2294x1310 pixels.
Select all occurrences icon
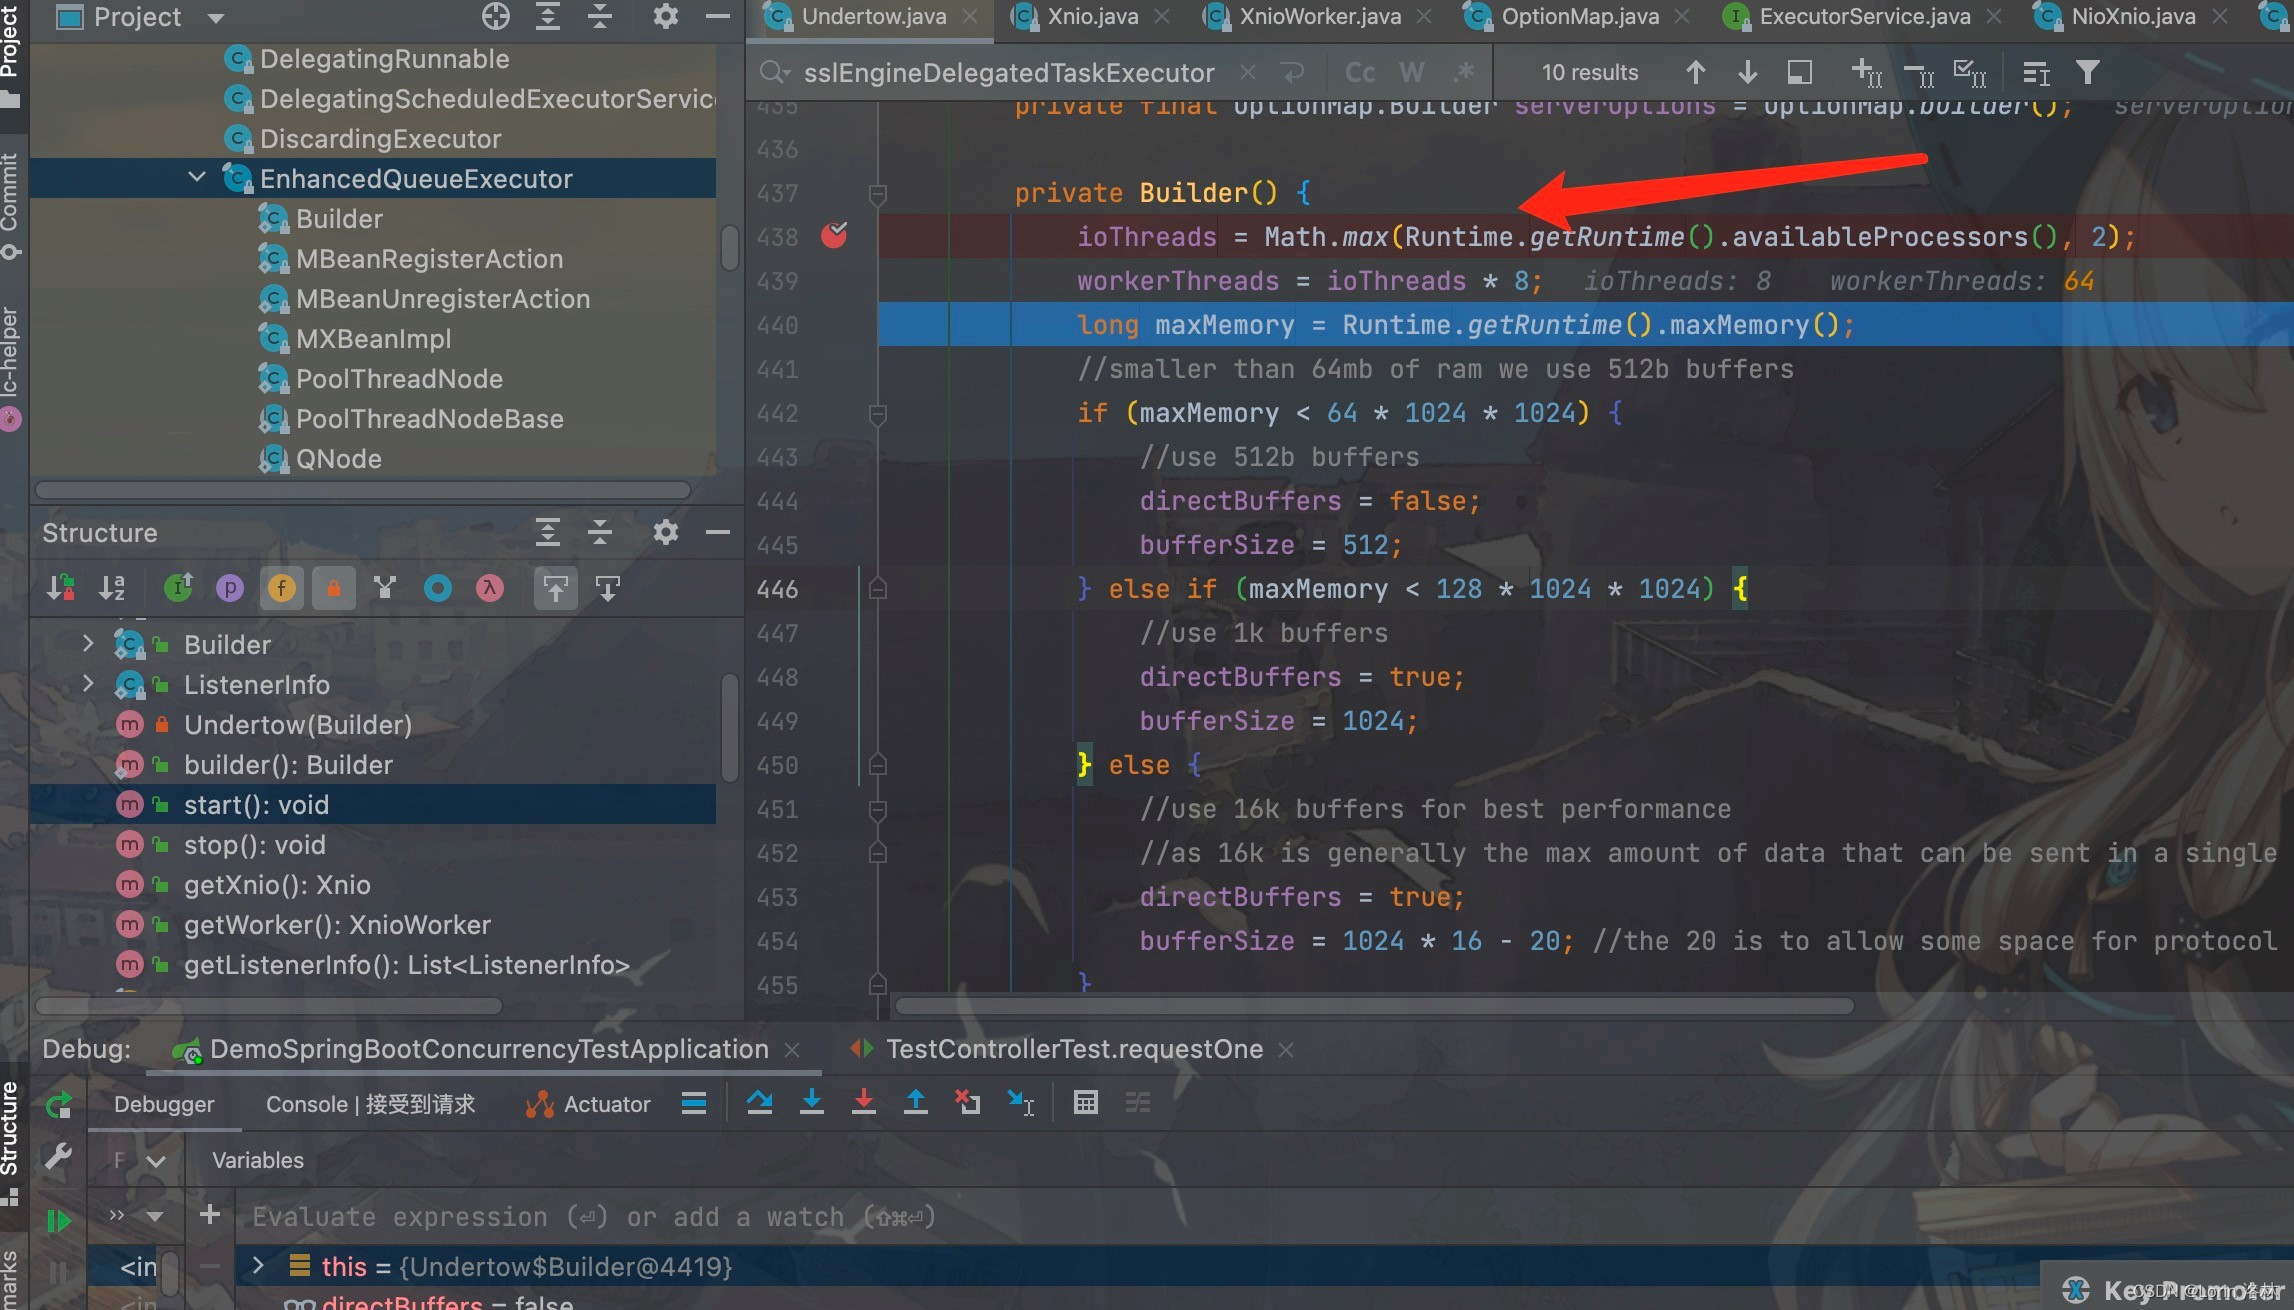(x=1969, y=73)
